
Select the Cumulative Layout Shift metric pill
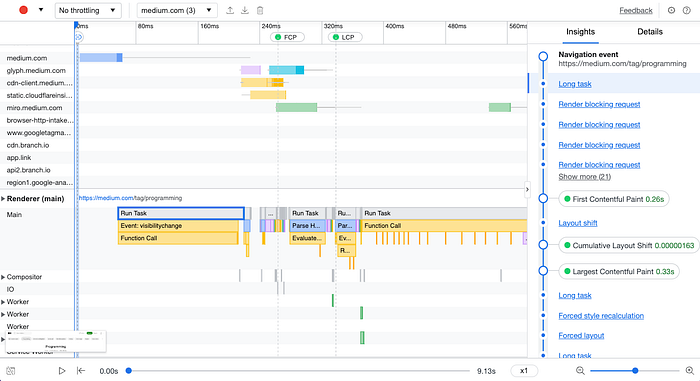click(x=629, y=245)
